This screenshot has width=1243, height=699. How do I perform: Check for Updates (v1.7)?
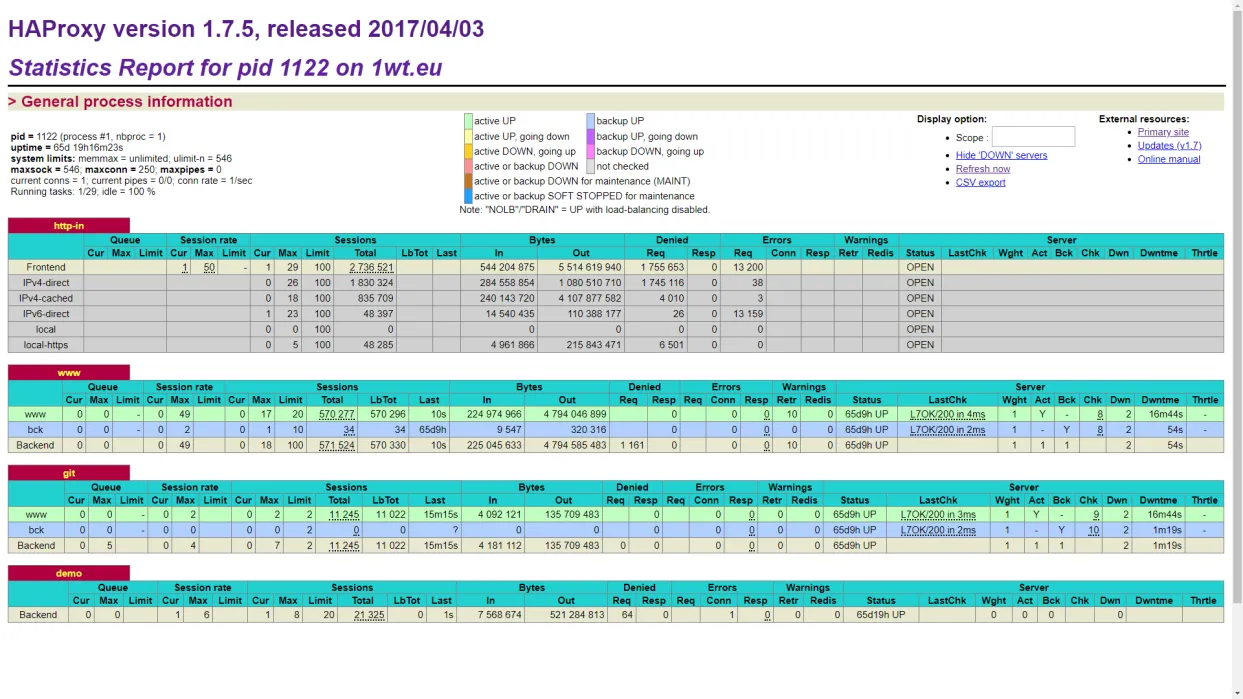coord(1169,145)
